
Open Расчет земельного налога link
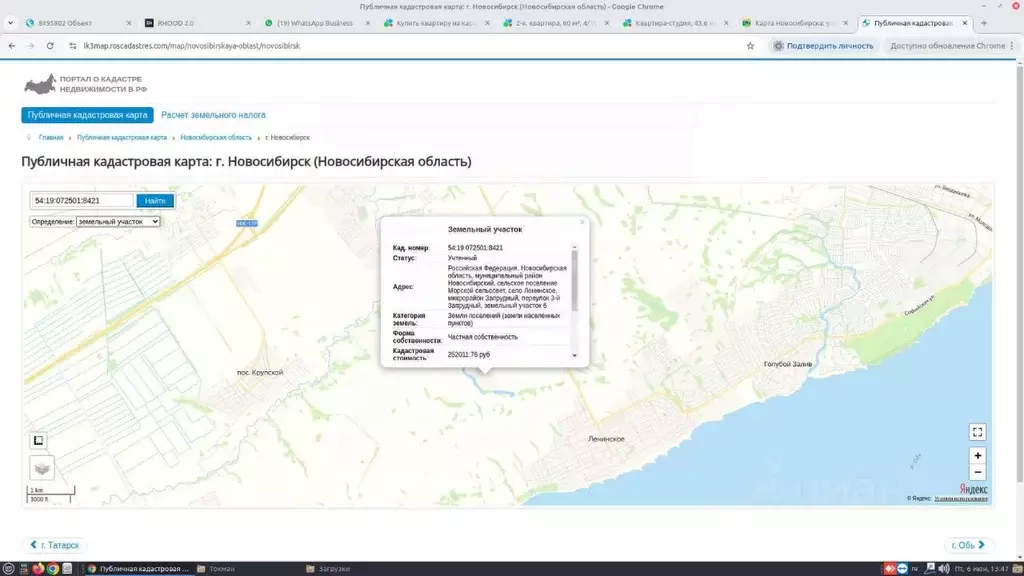(x=214, y=115)
